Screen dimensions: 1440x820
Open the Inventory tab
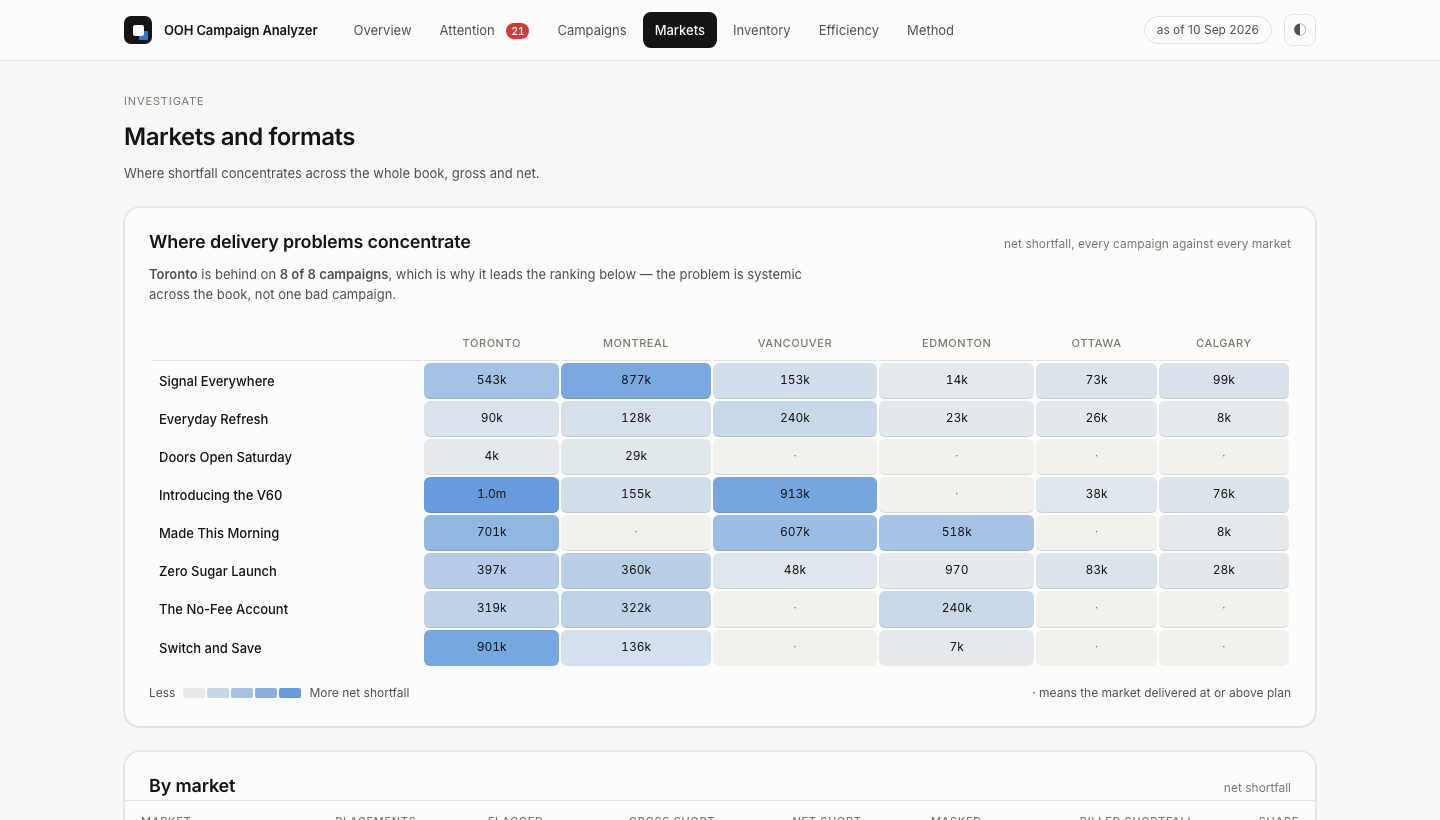pos(762,30)
